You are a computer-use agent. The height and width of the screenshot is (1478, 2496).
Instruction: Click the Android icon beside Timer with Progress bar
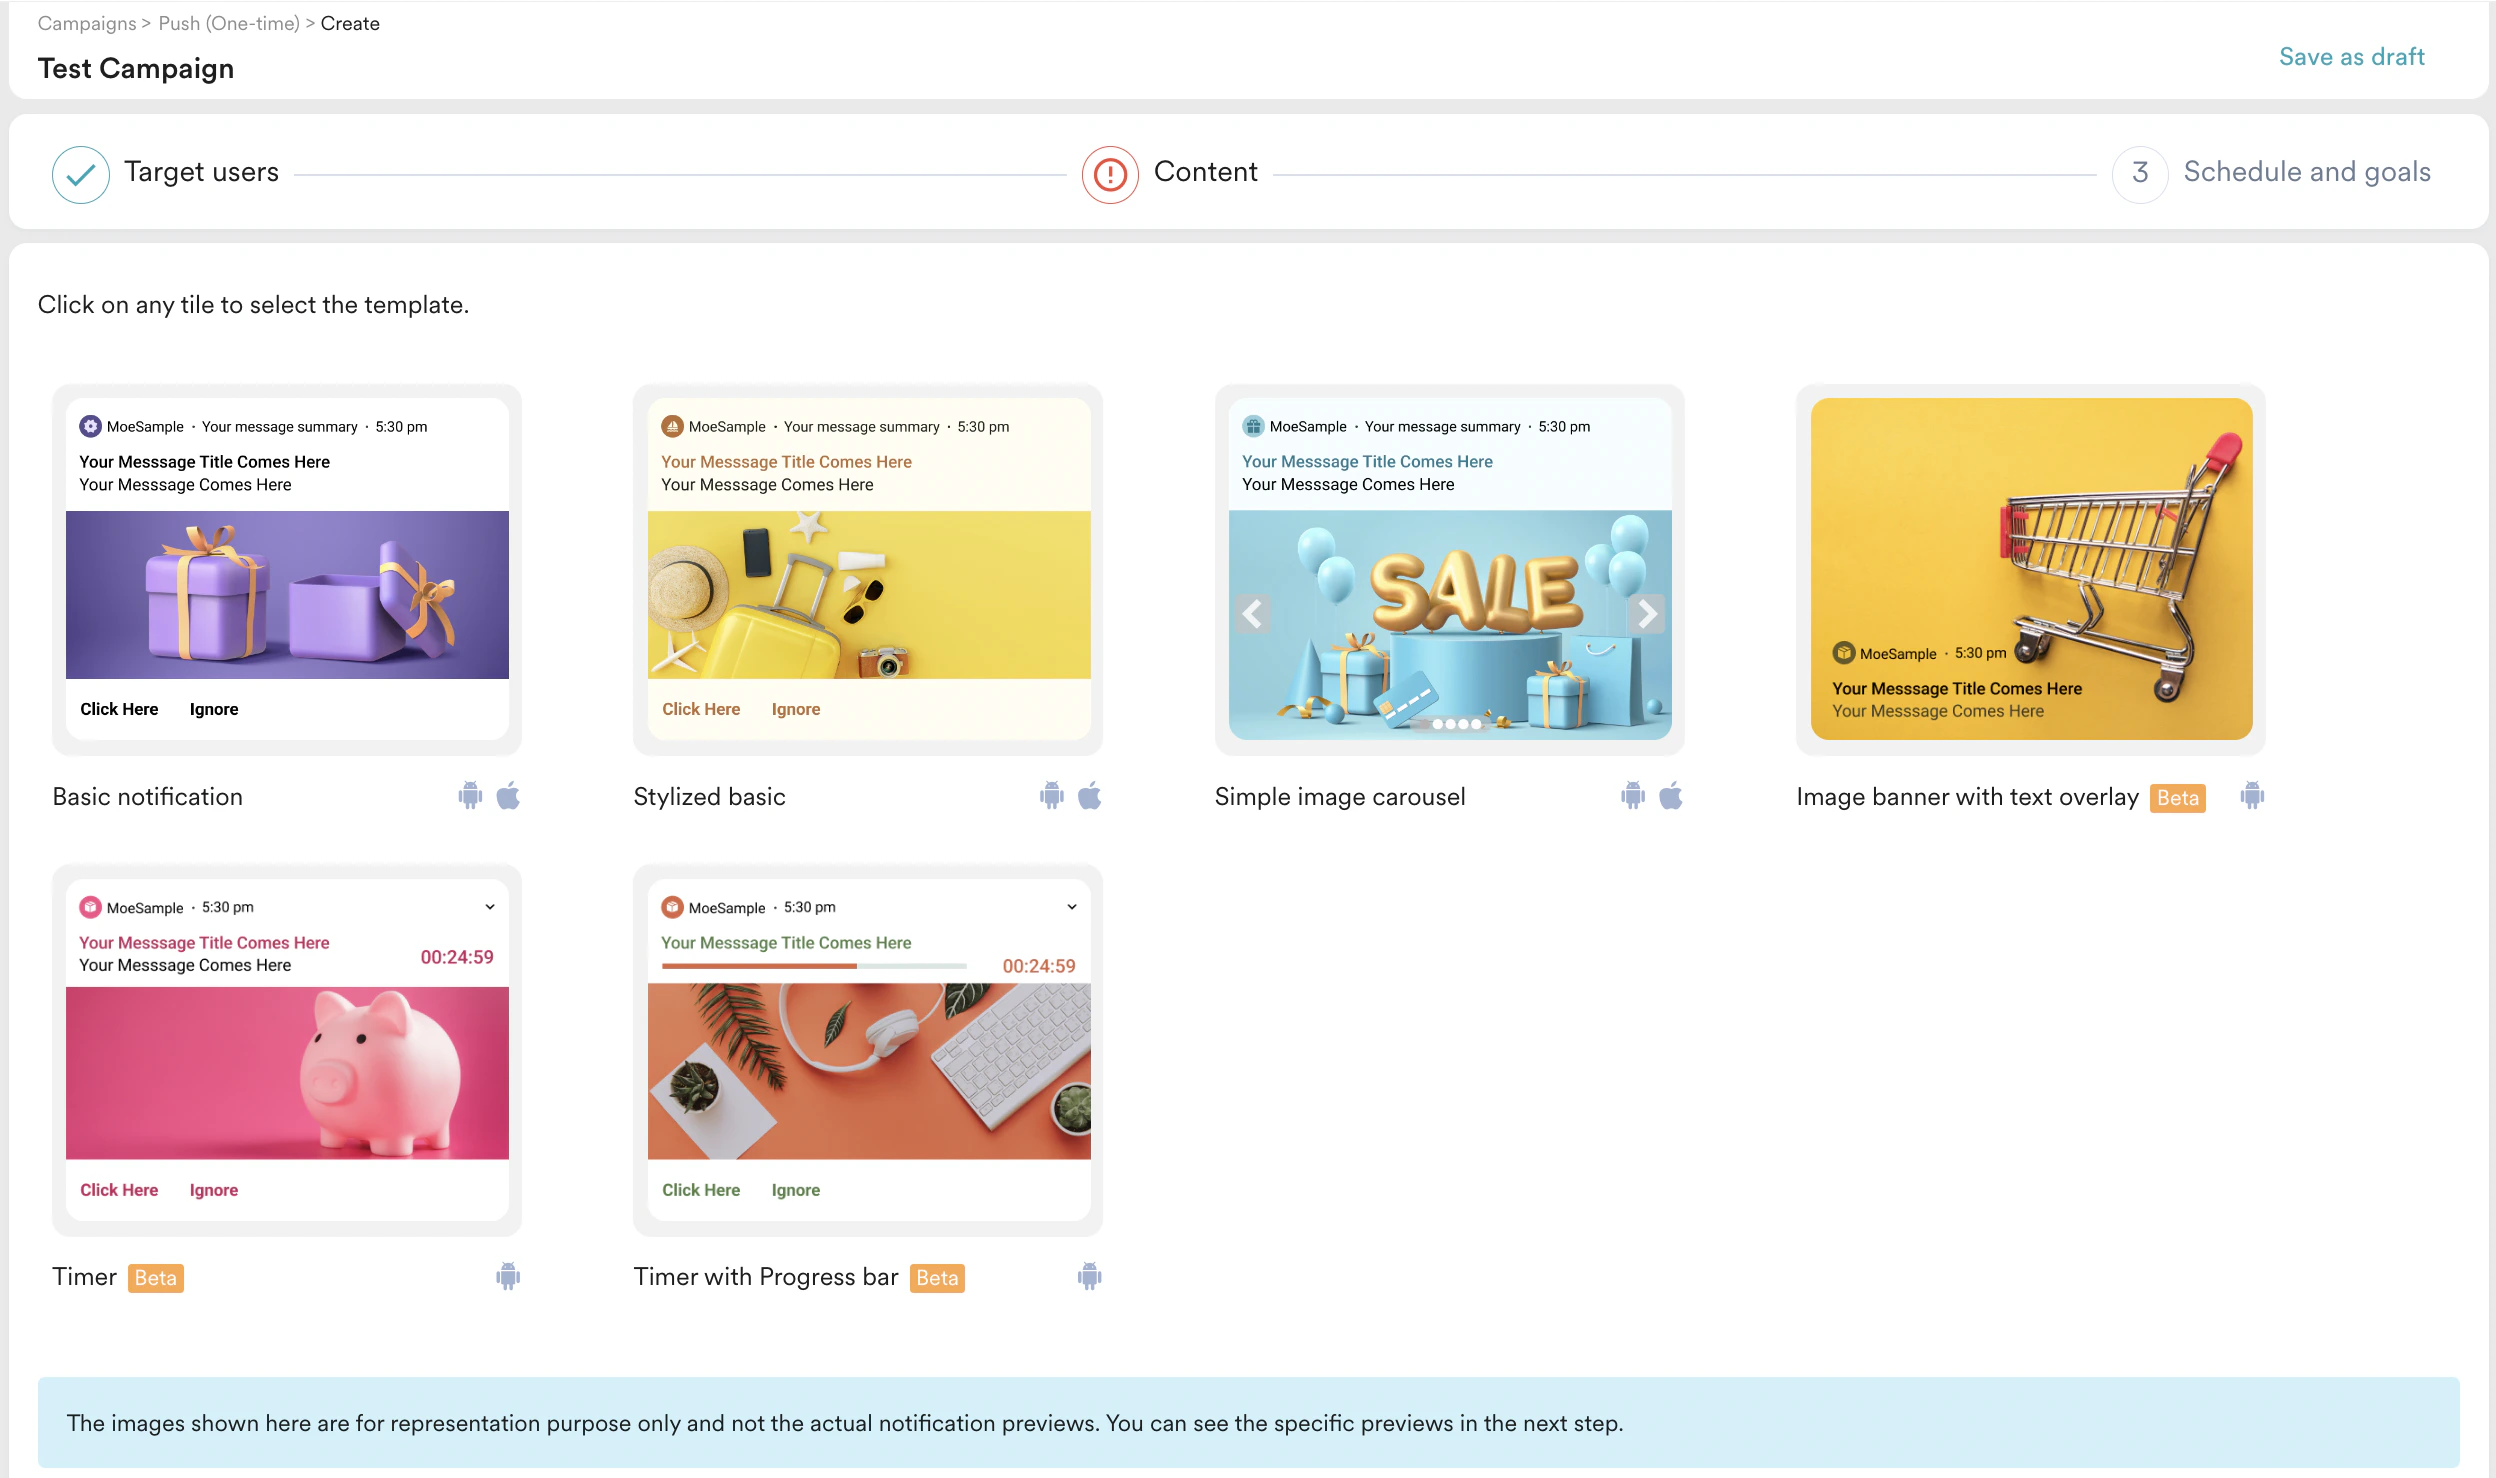(x=1089, y=1276)
